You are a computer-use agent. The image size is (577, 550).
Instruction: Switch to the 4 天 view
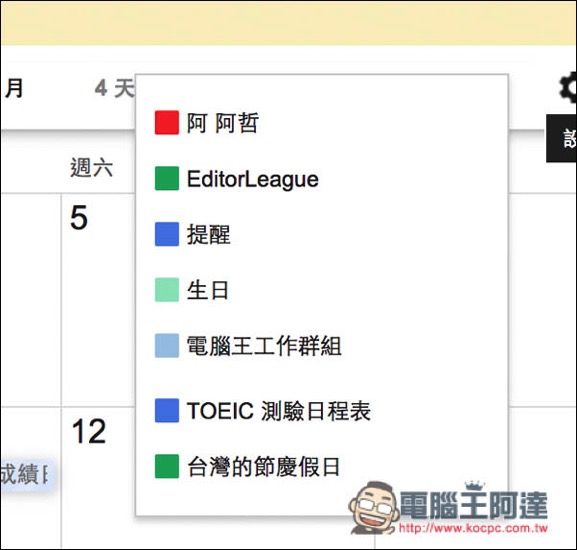tap(114, 88)
